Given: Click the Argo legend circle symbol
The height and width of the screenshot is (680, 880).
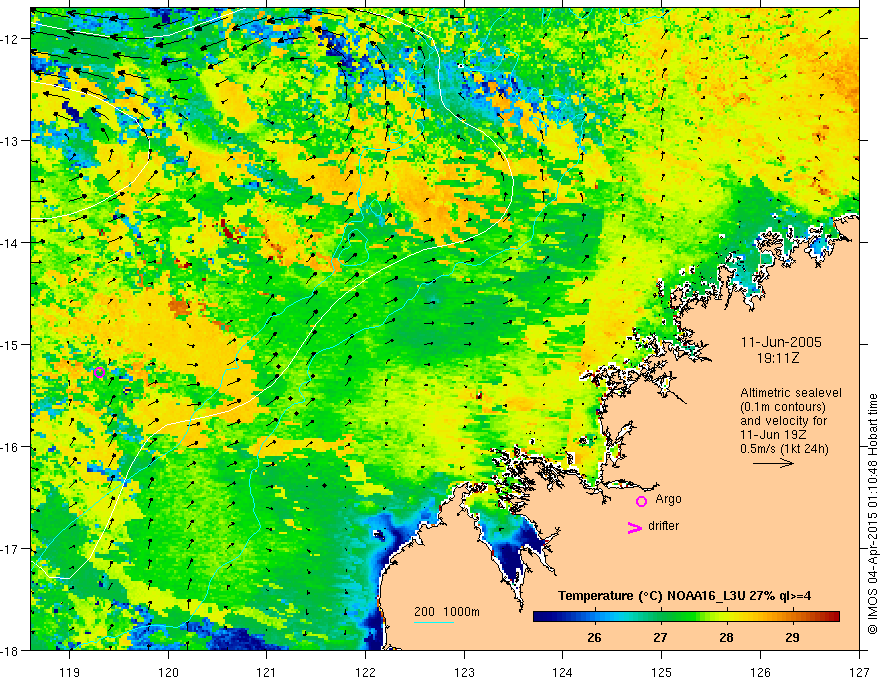Looking at the screenshot, I should [x=641, y=501].
